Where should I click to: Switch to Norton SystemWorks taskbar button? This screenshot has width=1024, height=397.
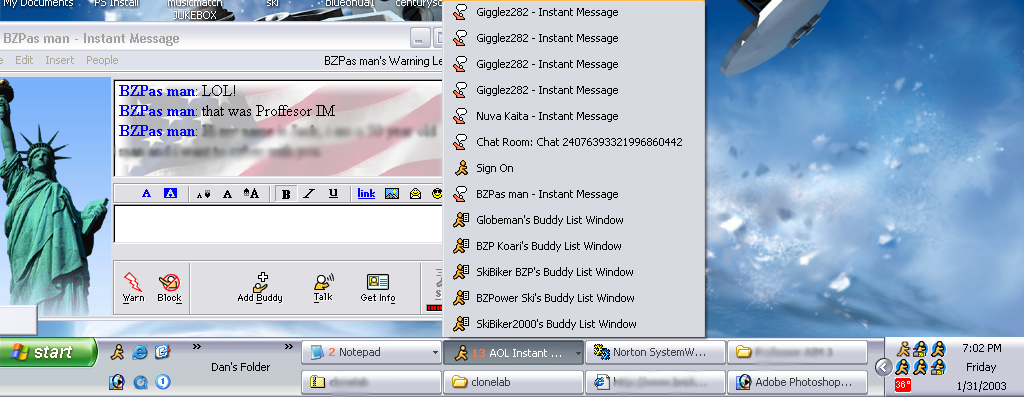[x=655, y=353]
